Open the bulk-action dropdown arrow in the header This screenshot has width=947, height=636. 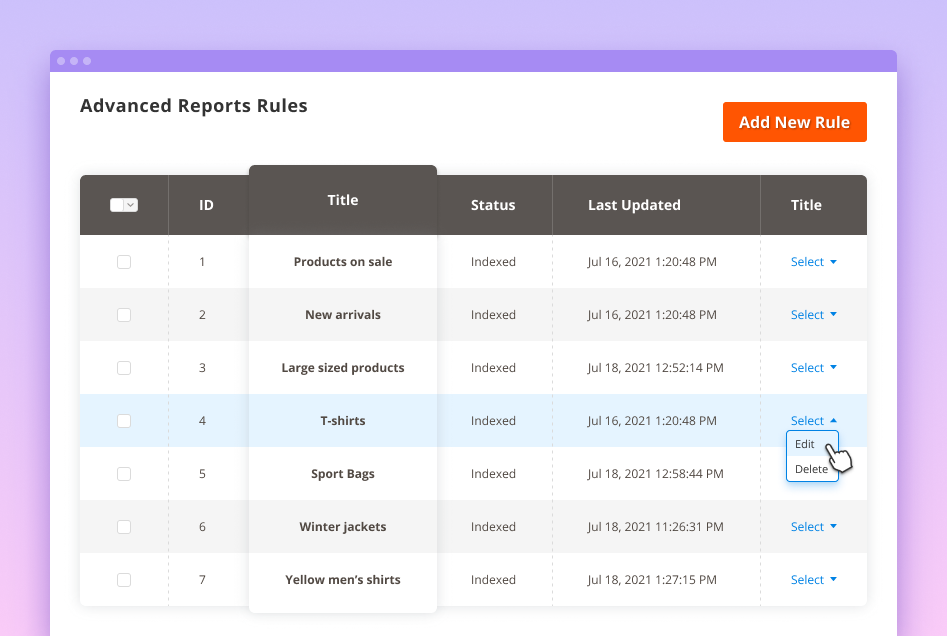tap(132, 204)
